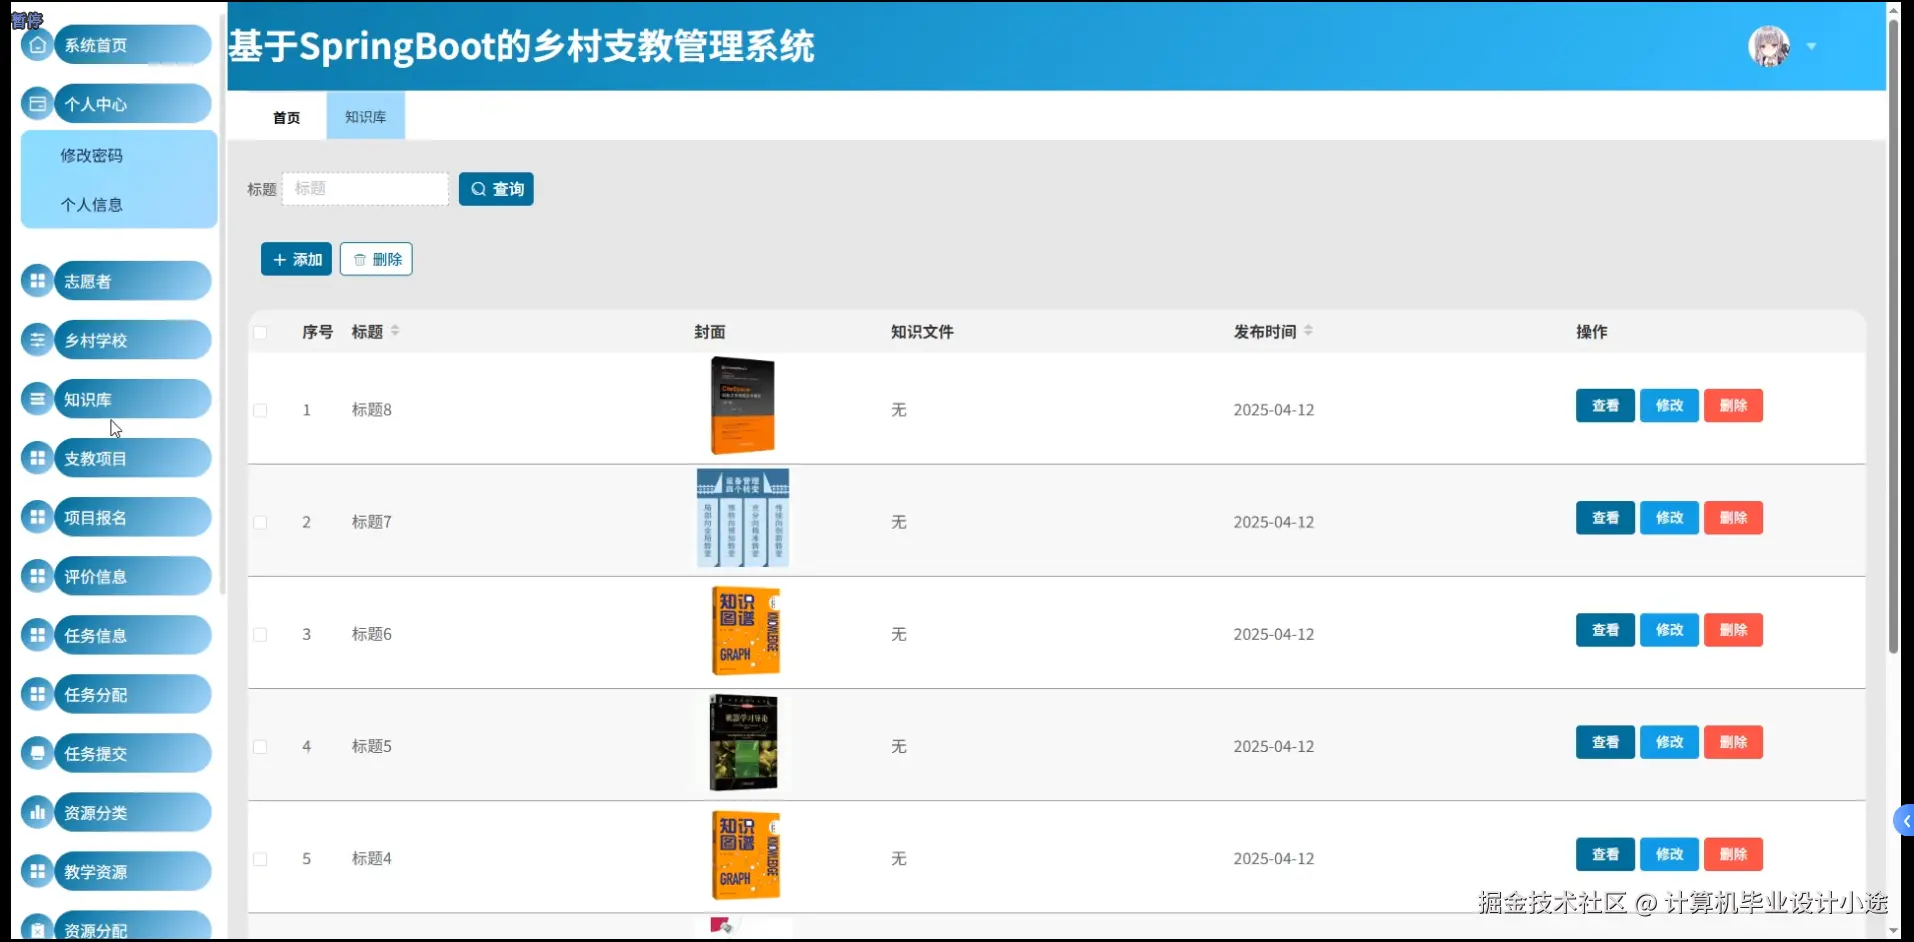Tick the checkbox for row 标题7
1914x942 pixels.
pos(260,522)
